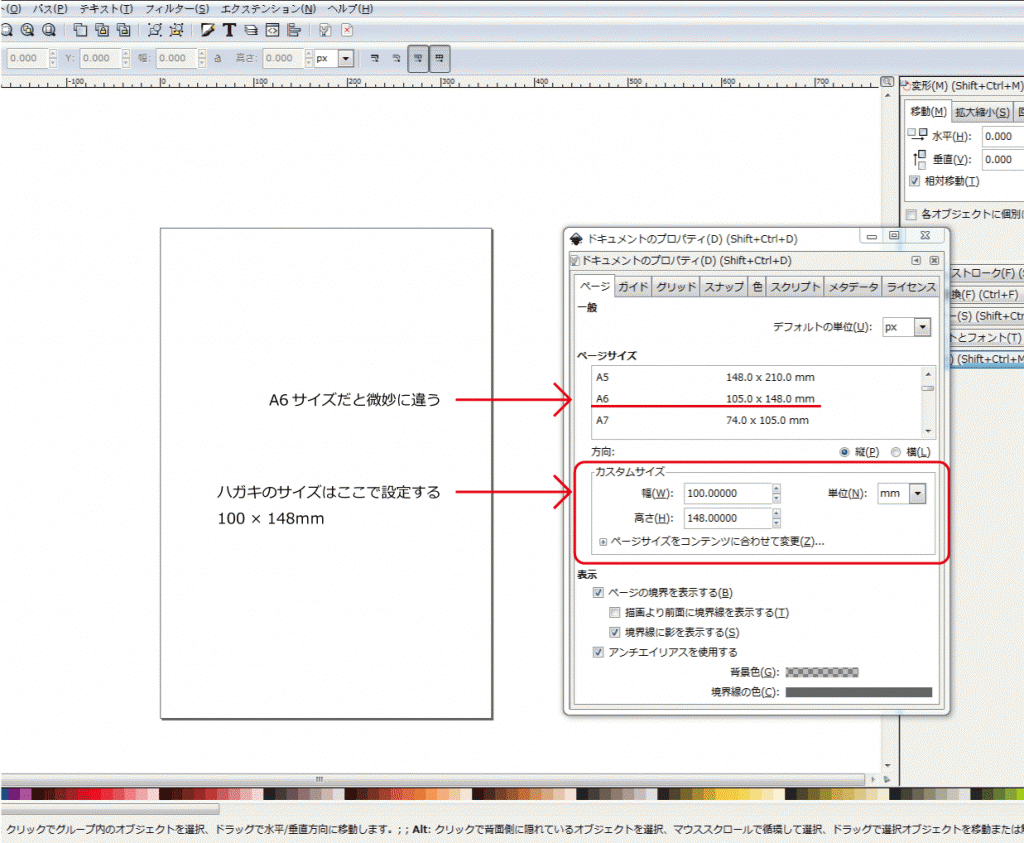Open the custom size 単位 mm dropdown
This screenshot has height=843, width=1024.
pos(901,494)
